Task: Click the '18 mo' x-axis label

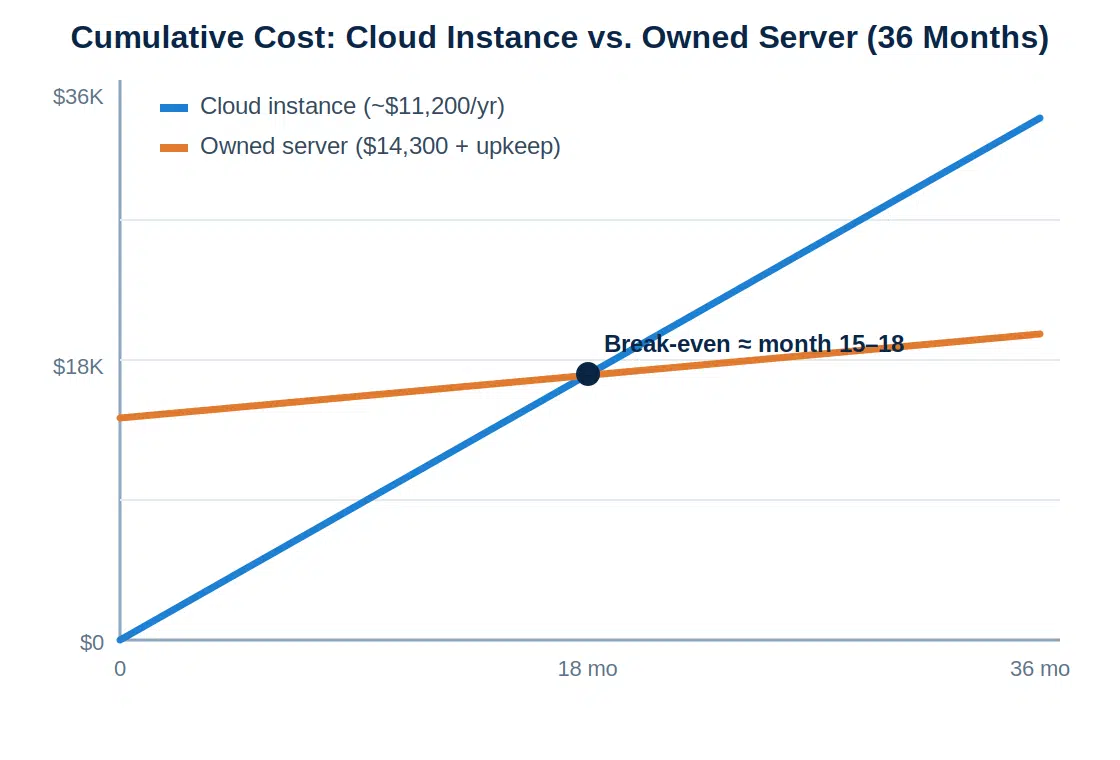Action: [588, 669]
